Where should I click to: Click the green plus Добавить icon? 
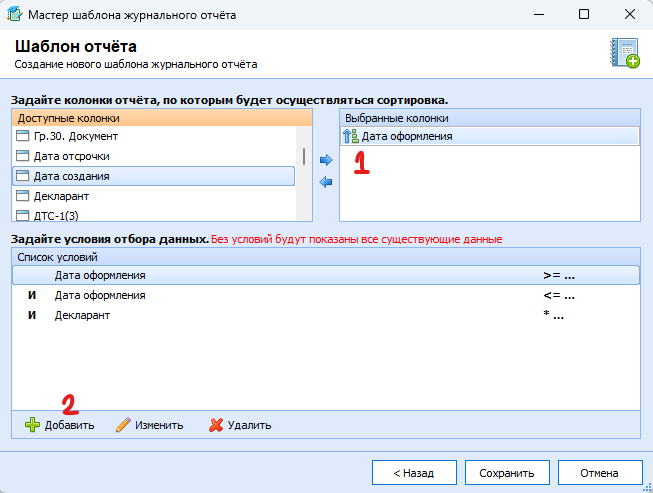[32, 425]
